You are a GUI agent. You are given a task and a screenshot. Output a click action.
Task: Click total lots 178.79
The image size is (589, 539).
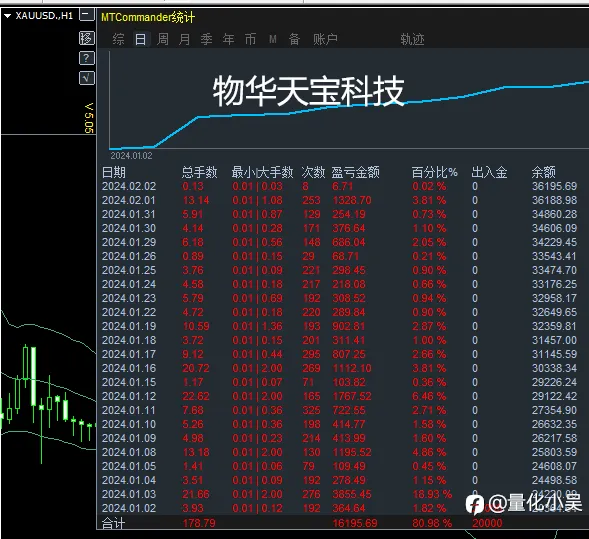tap(199, 523)
